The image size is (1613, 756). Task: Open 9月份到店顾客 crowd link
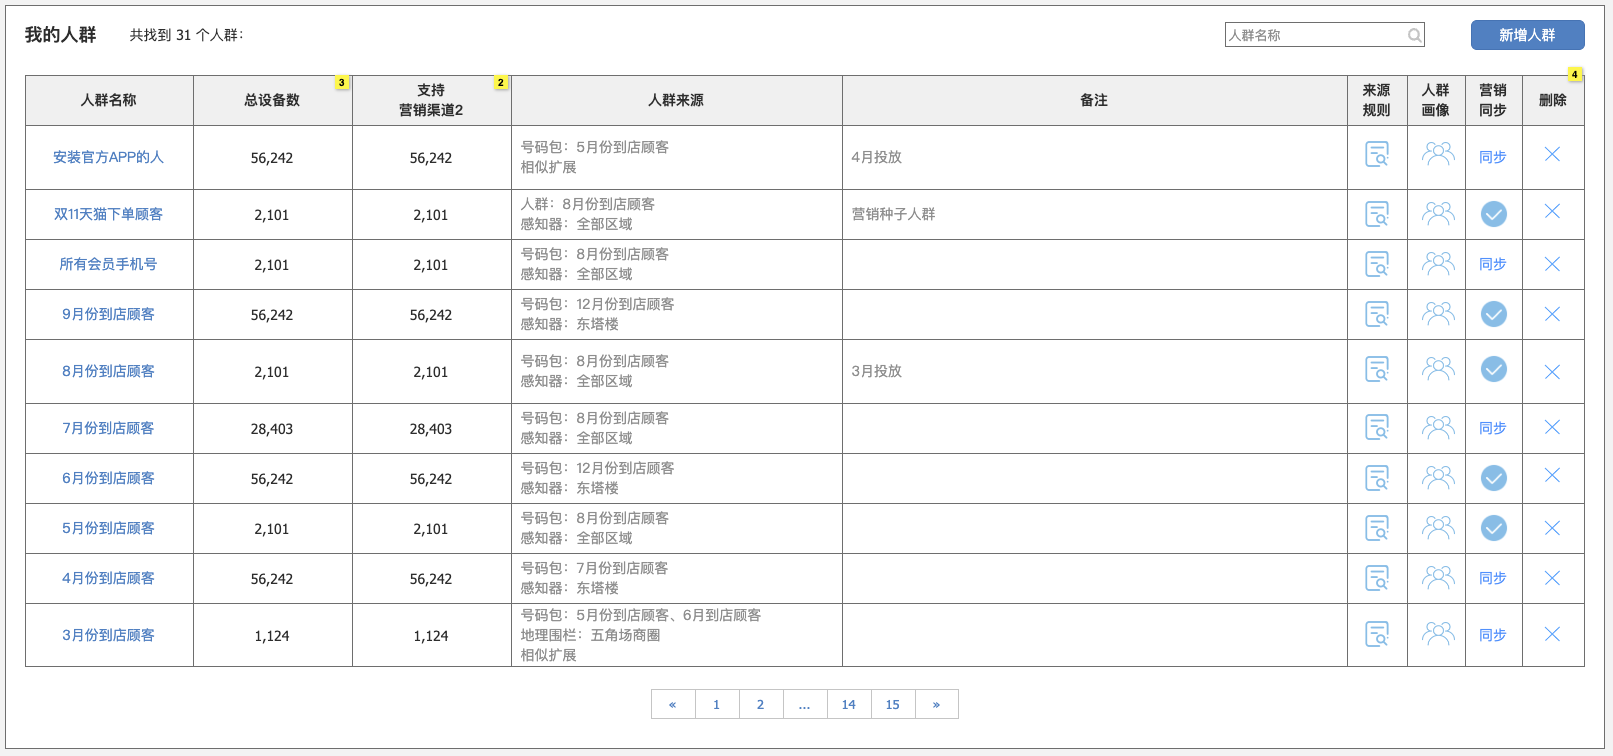point(108,314)
